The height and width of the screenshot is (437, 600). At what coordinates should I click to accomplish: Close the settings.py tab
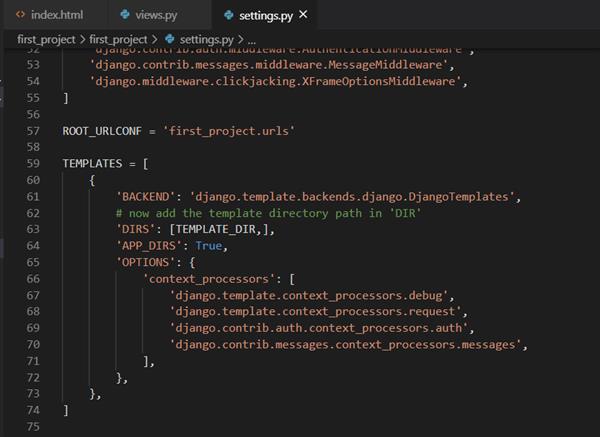tap(303, 15)
